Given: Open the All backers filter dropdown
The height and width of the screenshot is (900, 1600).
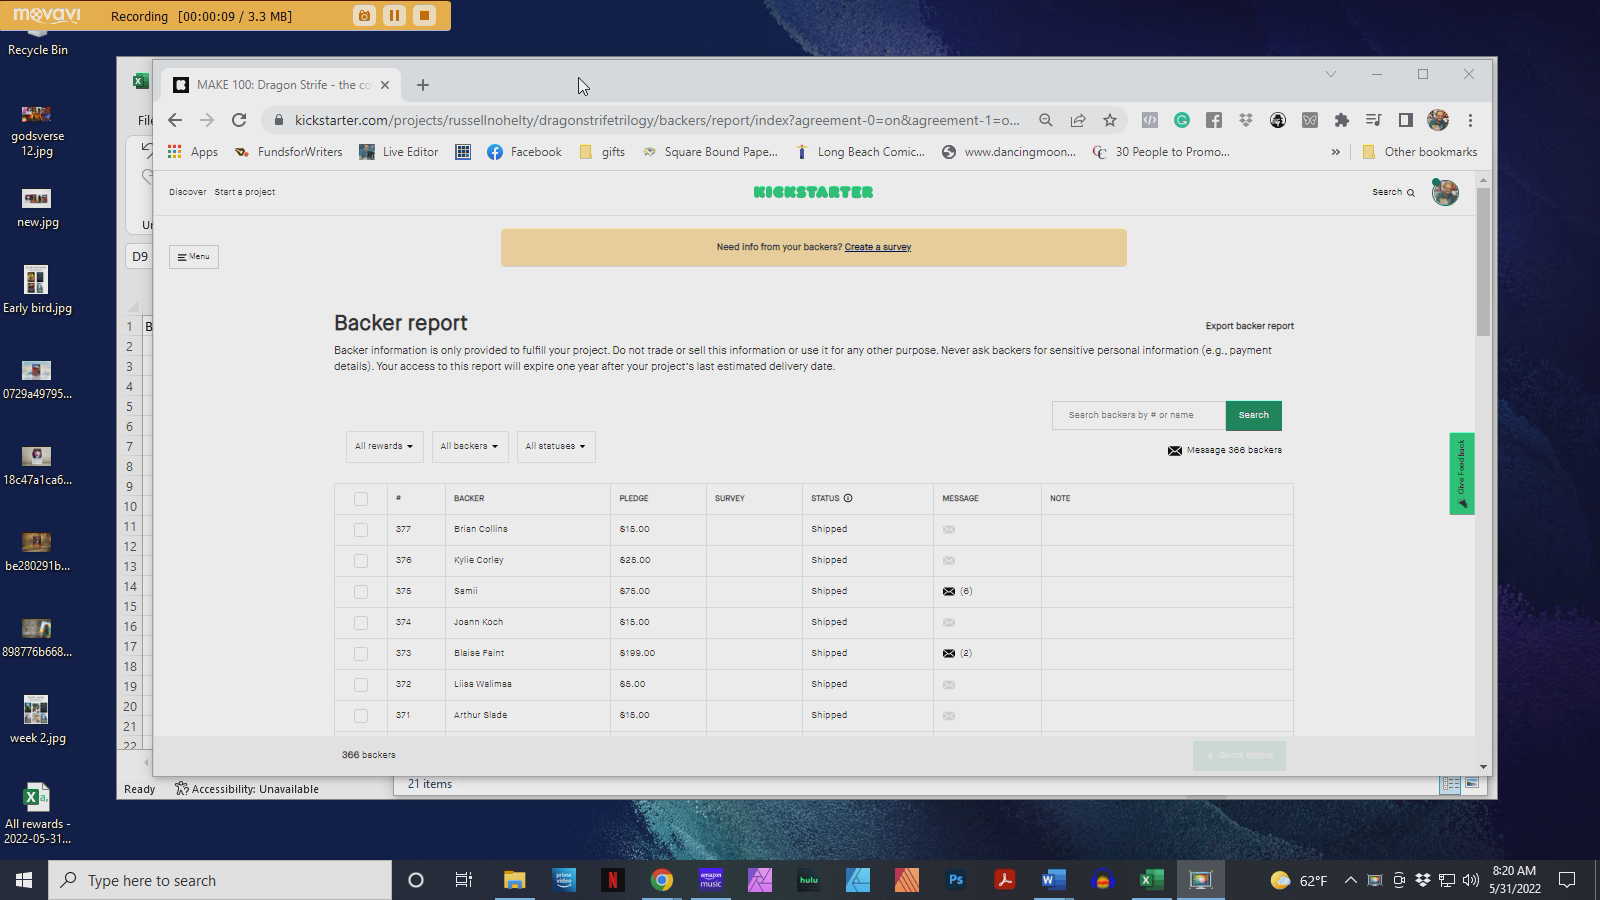Looking at the screenshot, I should [469, 447].
